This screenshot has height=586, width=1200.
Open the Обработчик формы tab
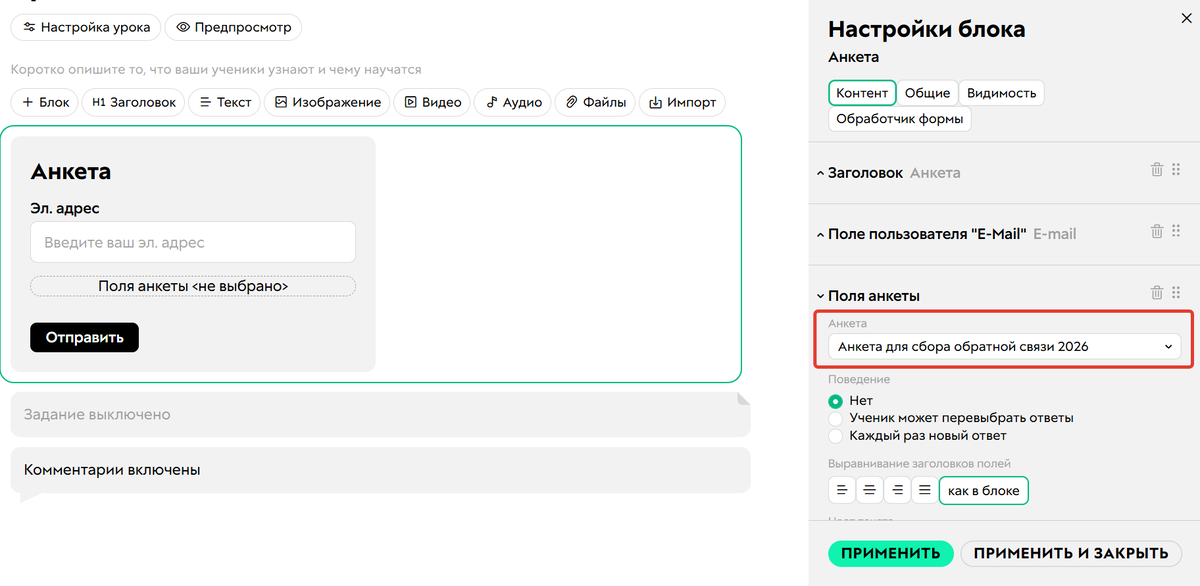pyautogui.click(x=900, y=120)
